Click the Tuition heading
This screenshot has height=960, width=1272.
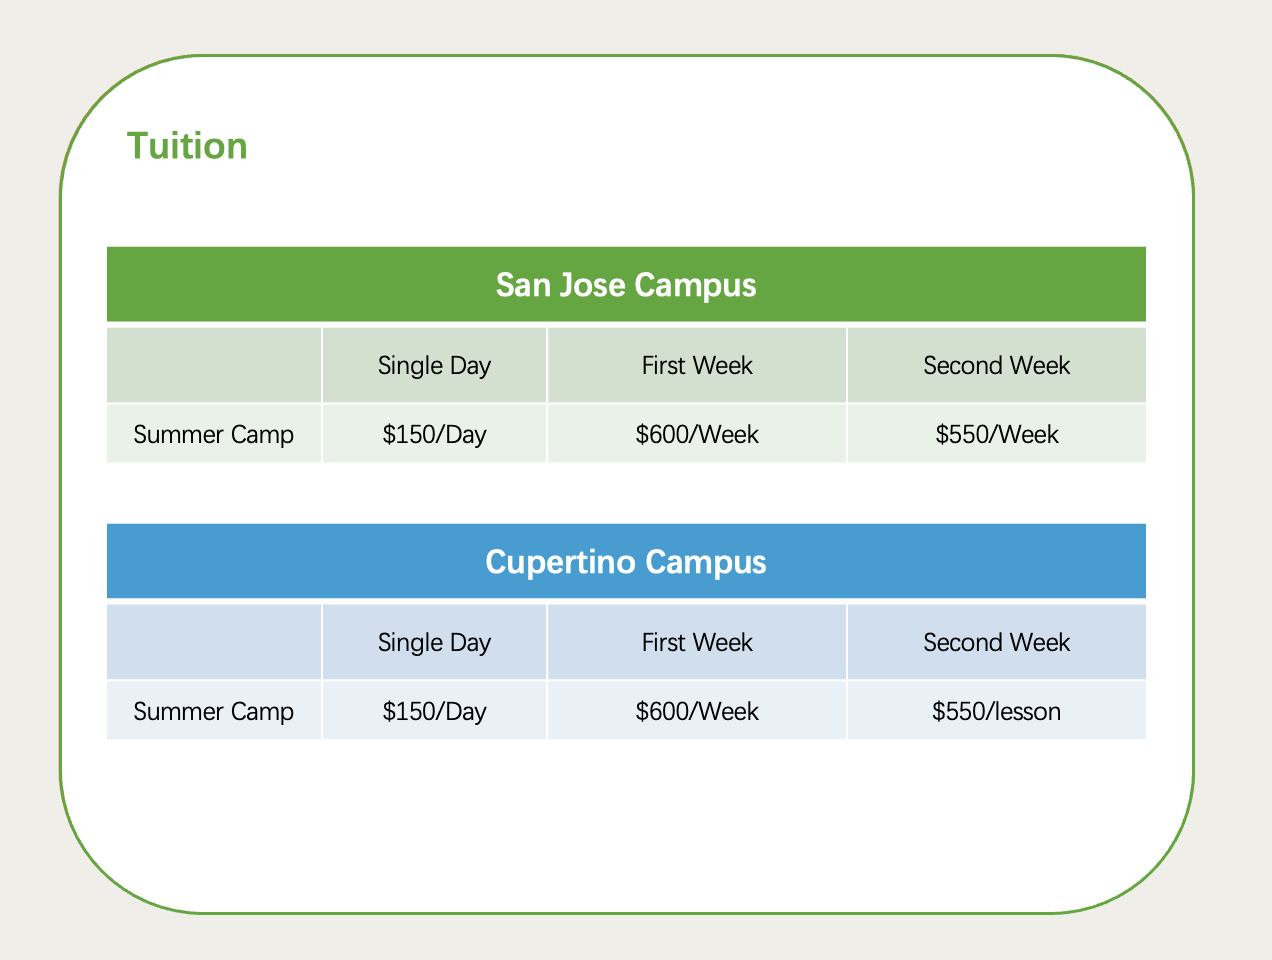pos(187,146)
